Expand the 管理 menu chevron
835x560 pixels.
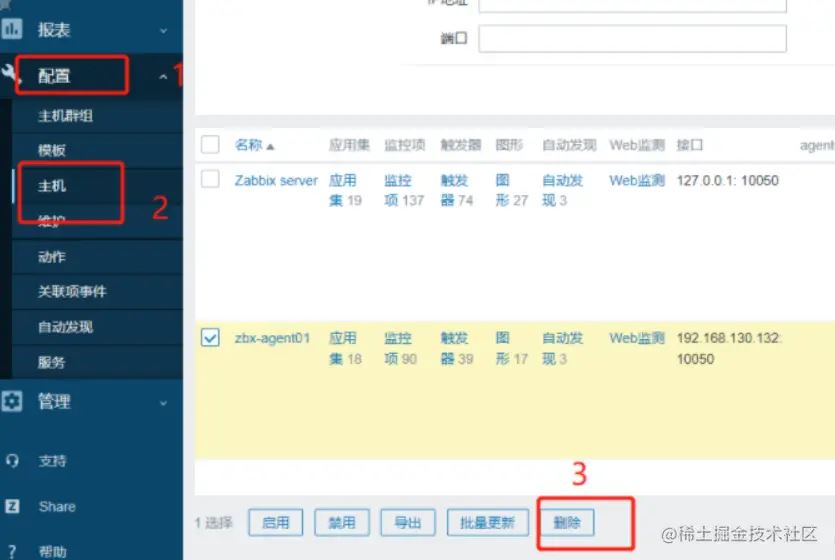click(x=163, y=403)
